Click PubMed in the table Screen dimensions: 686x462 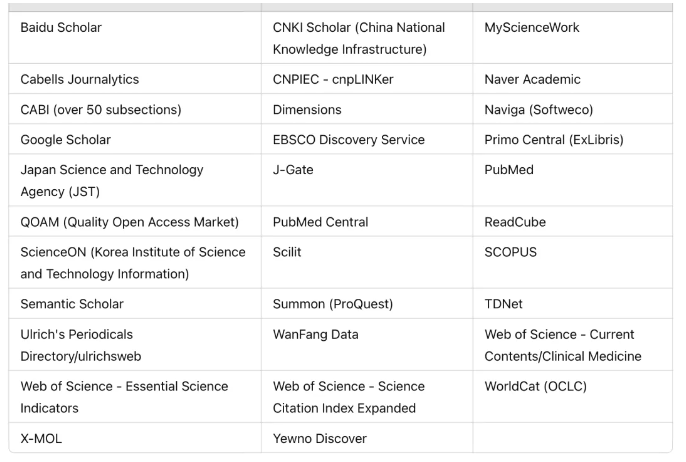[x=509, y=170]
